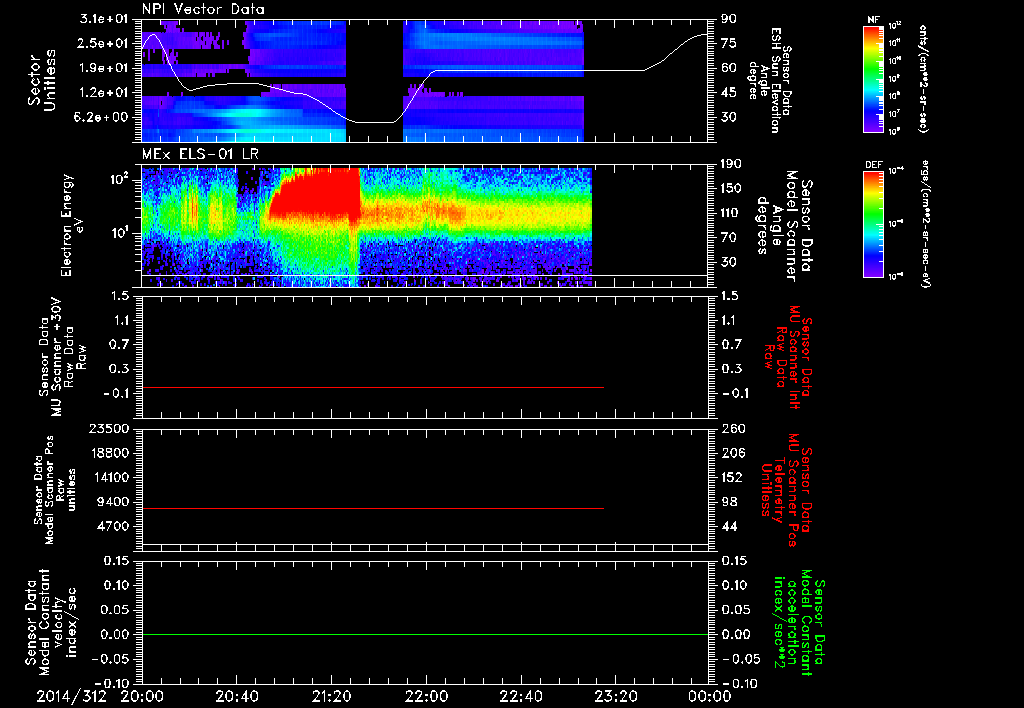
Task: Click the 20:40 time tick label
Action: tap(237, 696)
